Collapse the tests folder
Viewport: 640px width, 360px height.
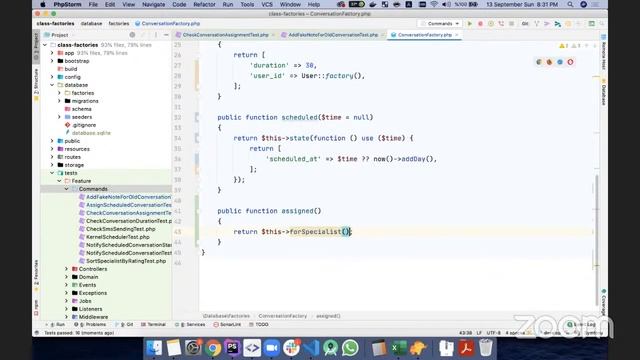(52, 173)
